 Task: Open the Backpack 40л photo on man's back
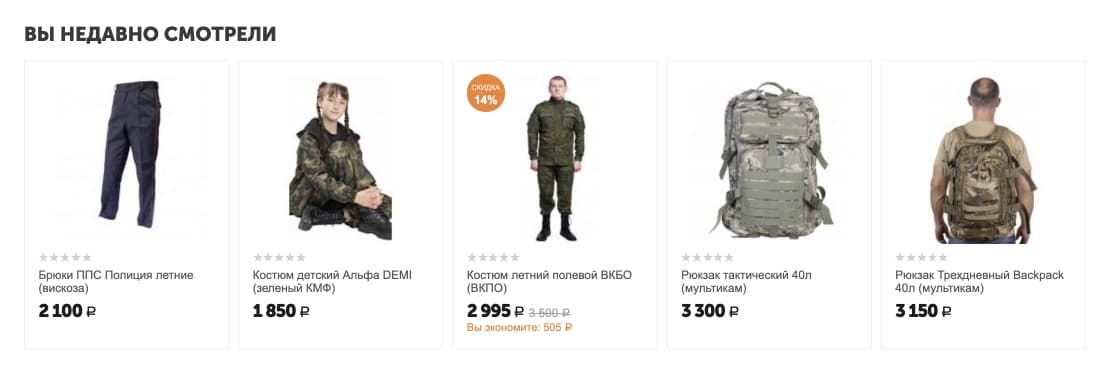pos(983,160)
